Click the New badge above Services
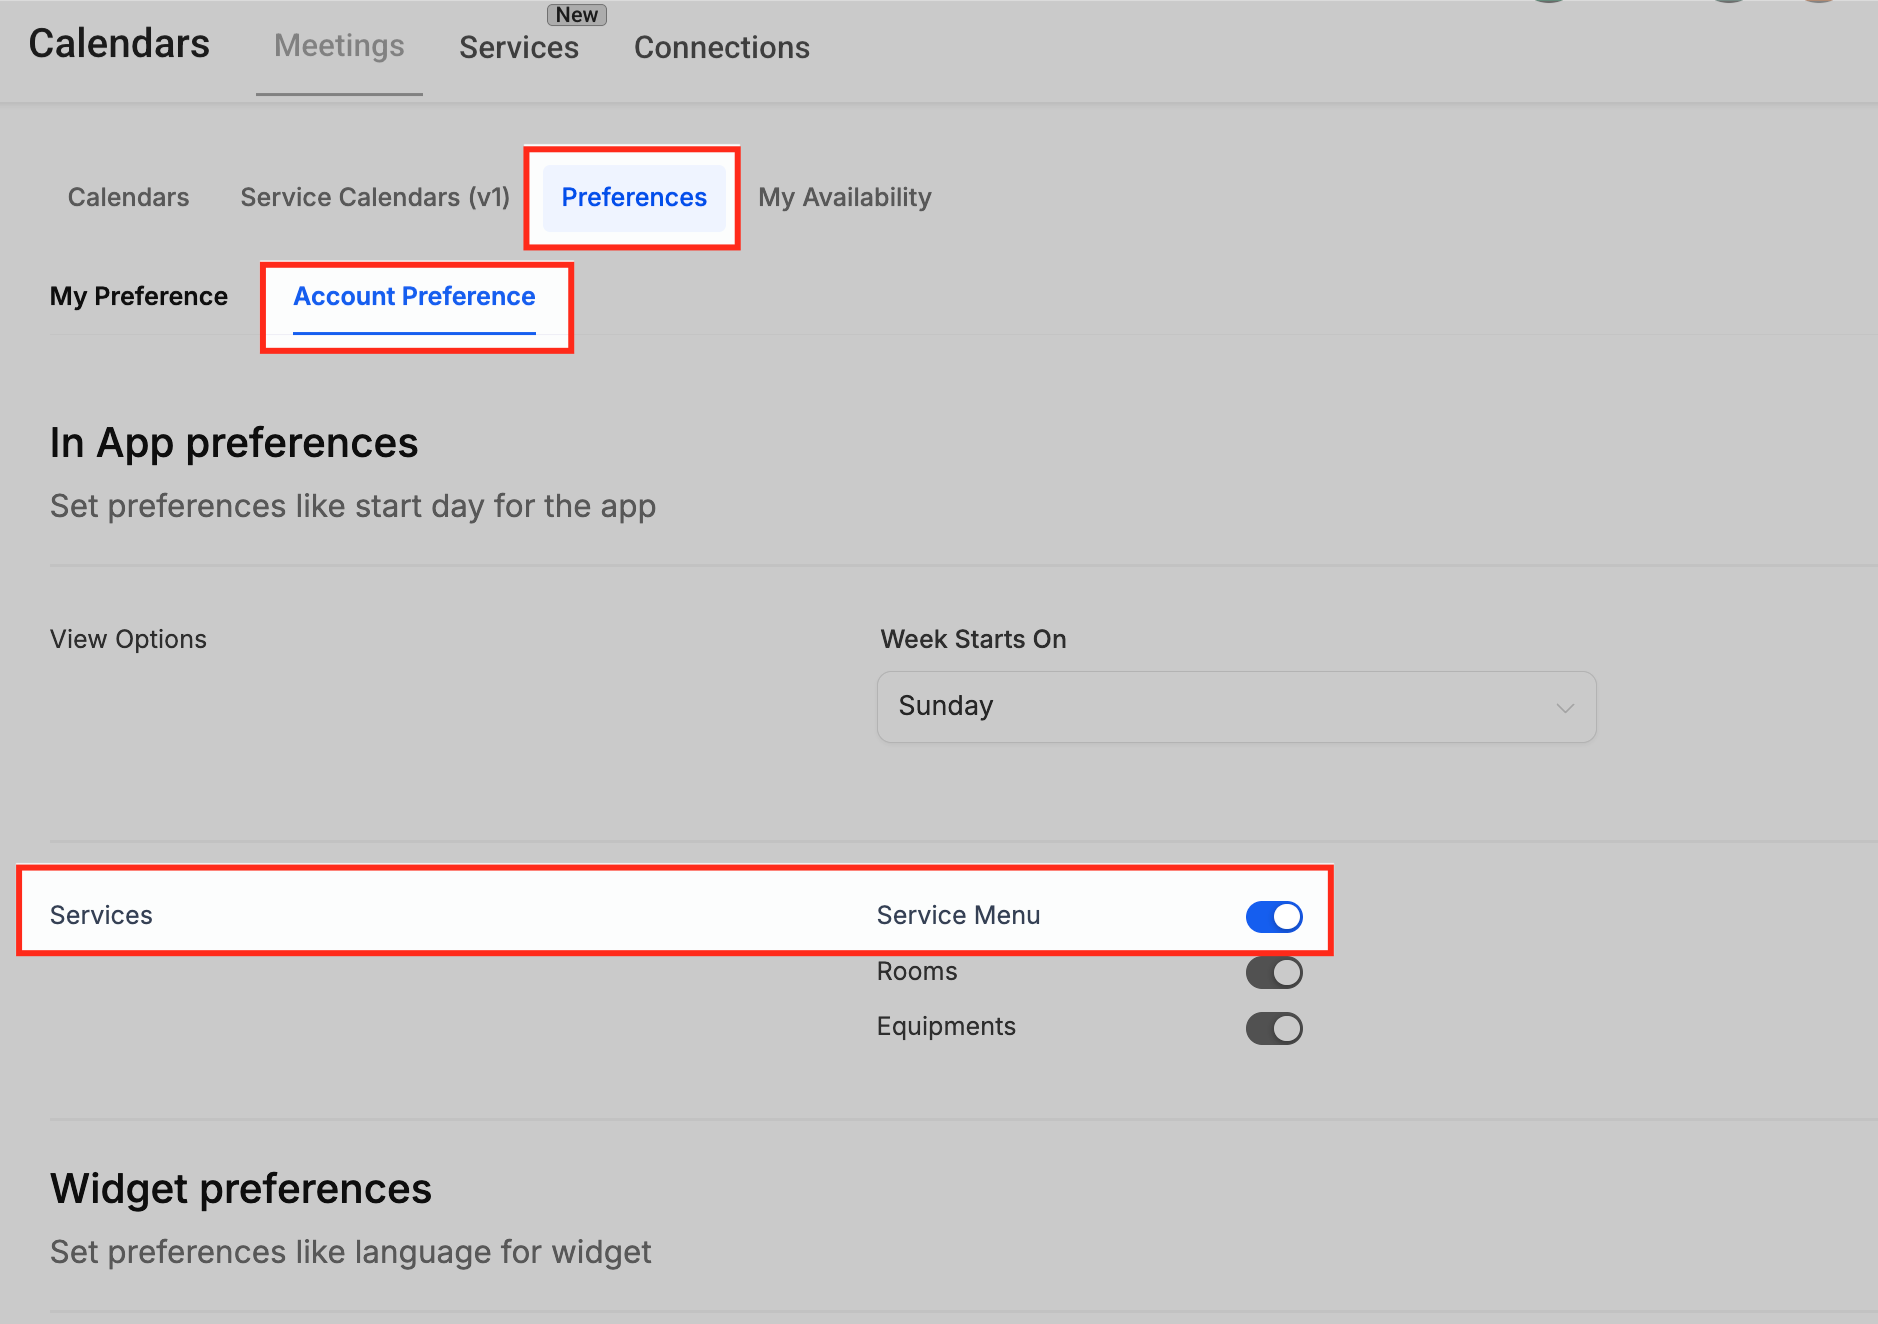The width and height of the screenshot is (1878, 1324). pyautogui.click(x=577, y=15)
